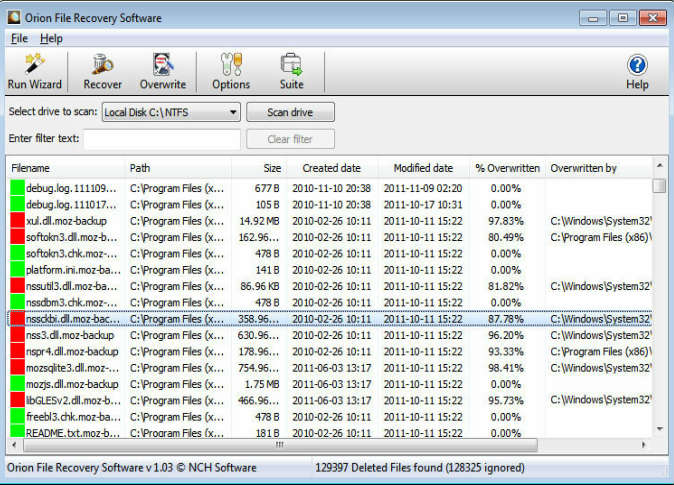This screenshot has width=674, height=485.
Task: Open Help via the question mark icon
Action: click(x=637, y=66)
